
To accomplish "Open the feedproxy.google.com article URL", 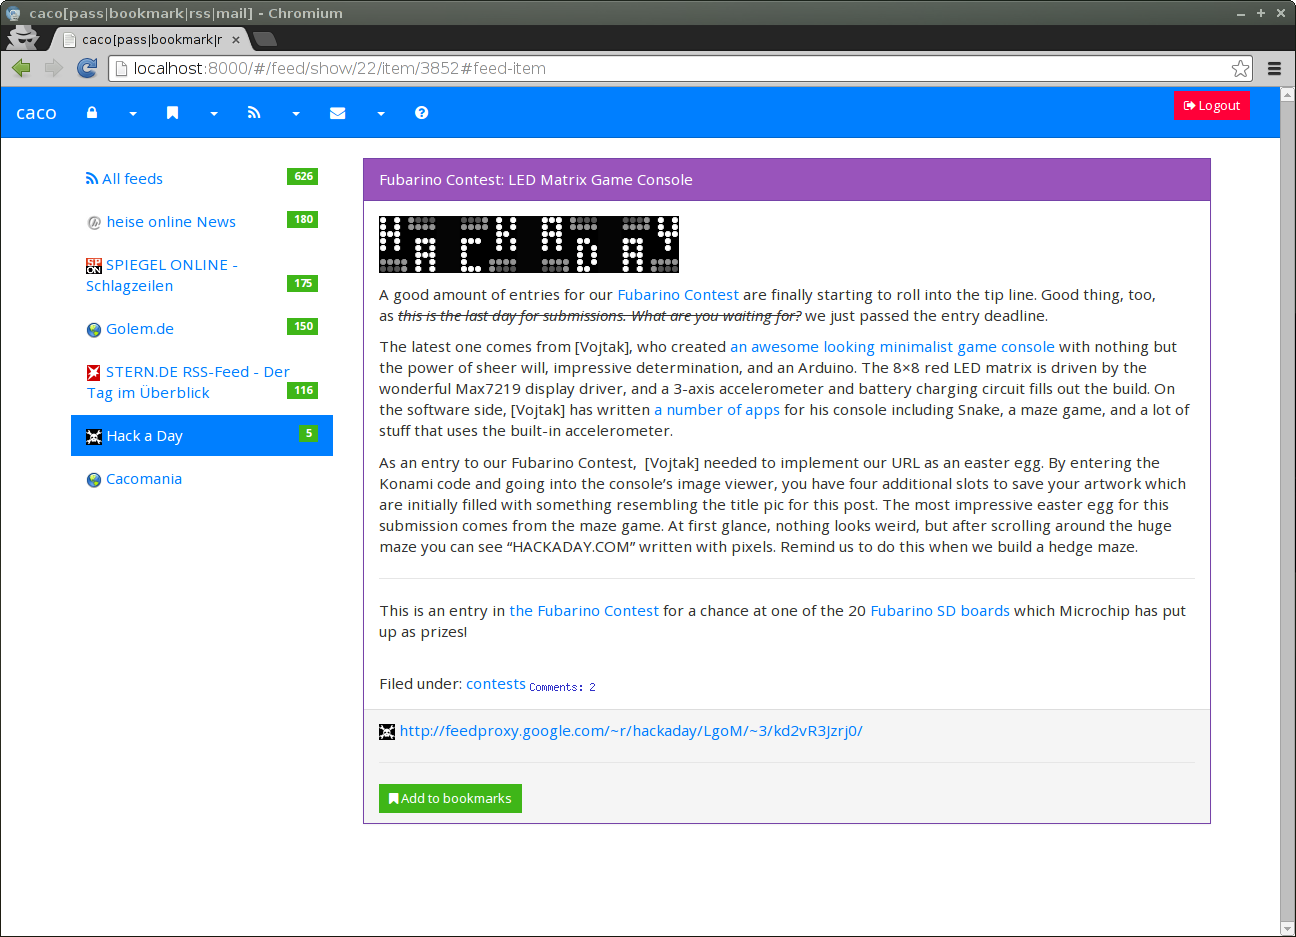I will 631,731.
